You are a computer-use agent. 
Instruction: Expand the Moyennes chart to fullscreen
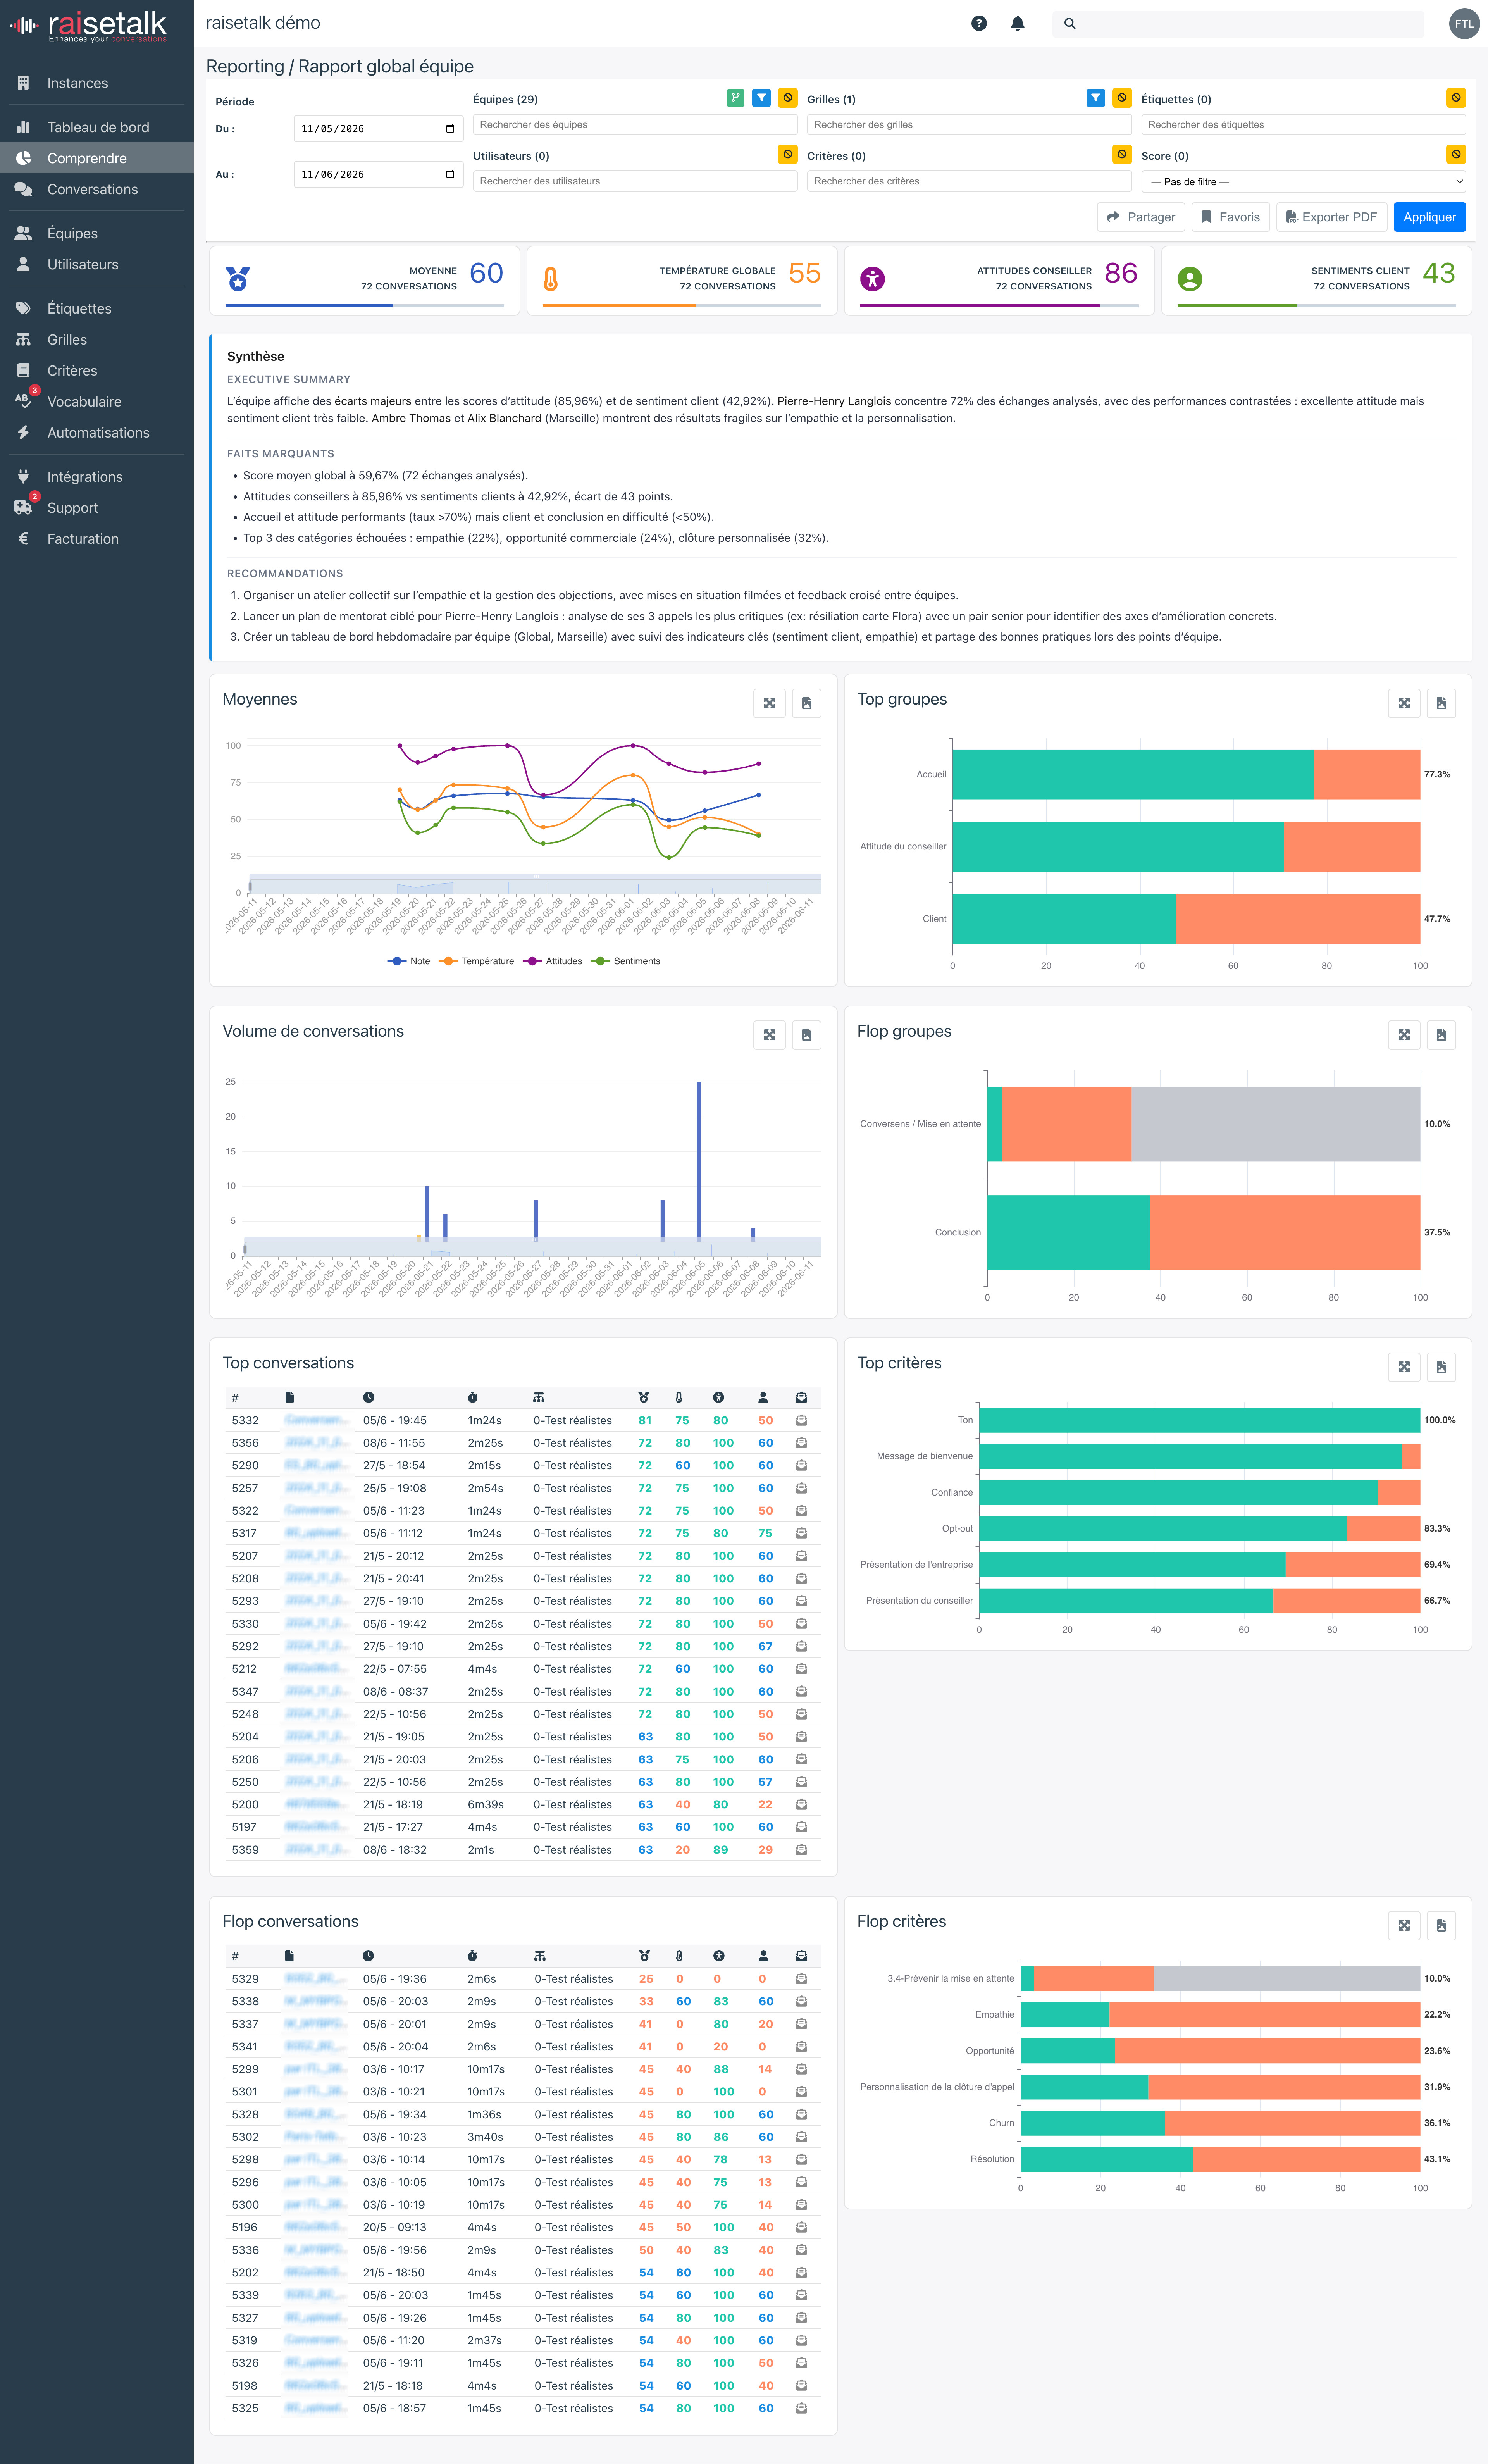click(769, 703)
